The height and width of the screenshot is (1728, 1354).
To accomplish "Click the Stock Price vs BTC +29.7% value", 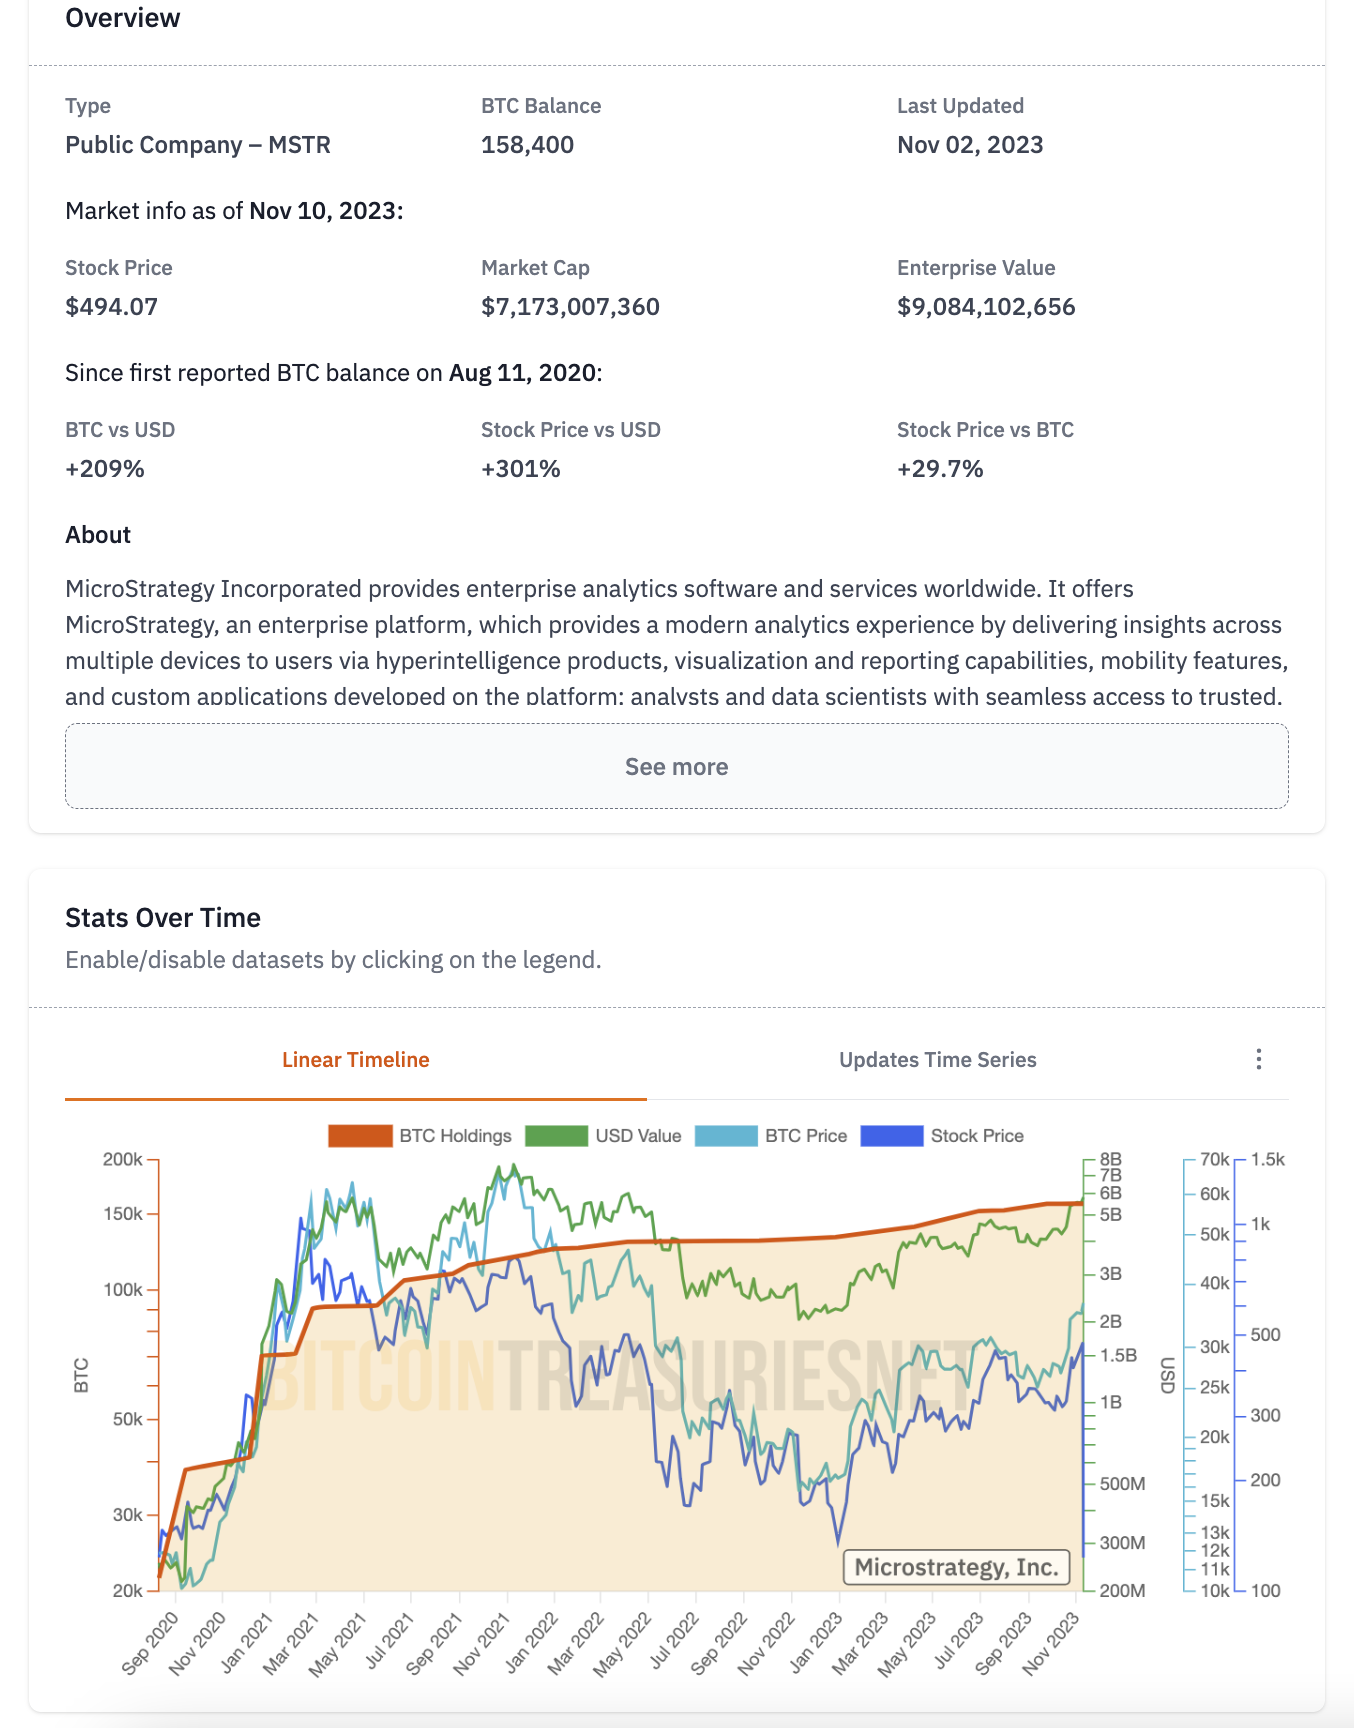I will [x=940, y=469].
